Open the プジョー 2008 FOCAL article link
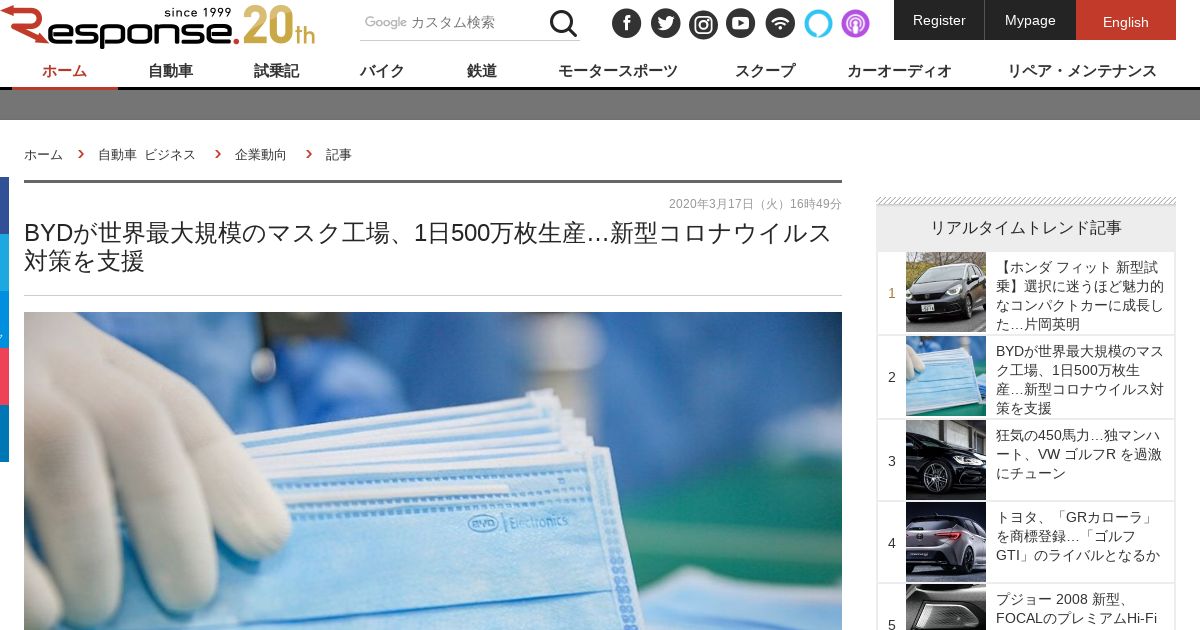Viewport: 1200px width, 630px height. [x=1076, y=609]
